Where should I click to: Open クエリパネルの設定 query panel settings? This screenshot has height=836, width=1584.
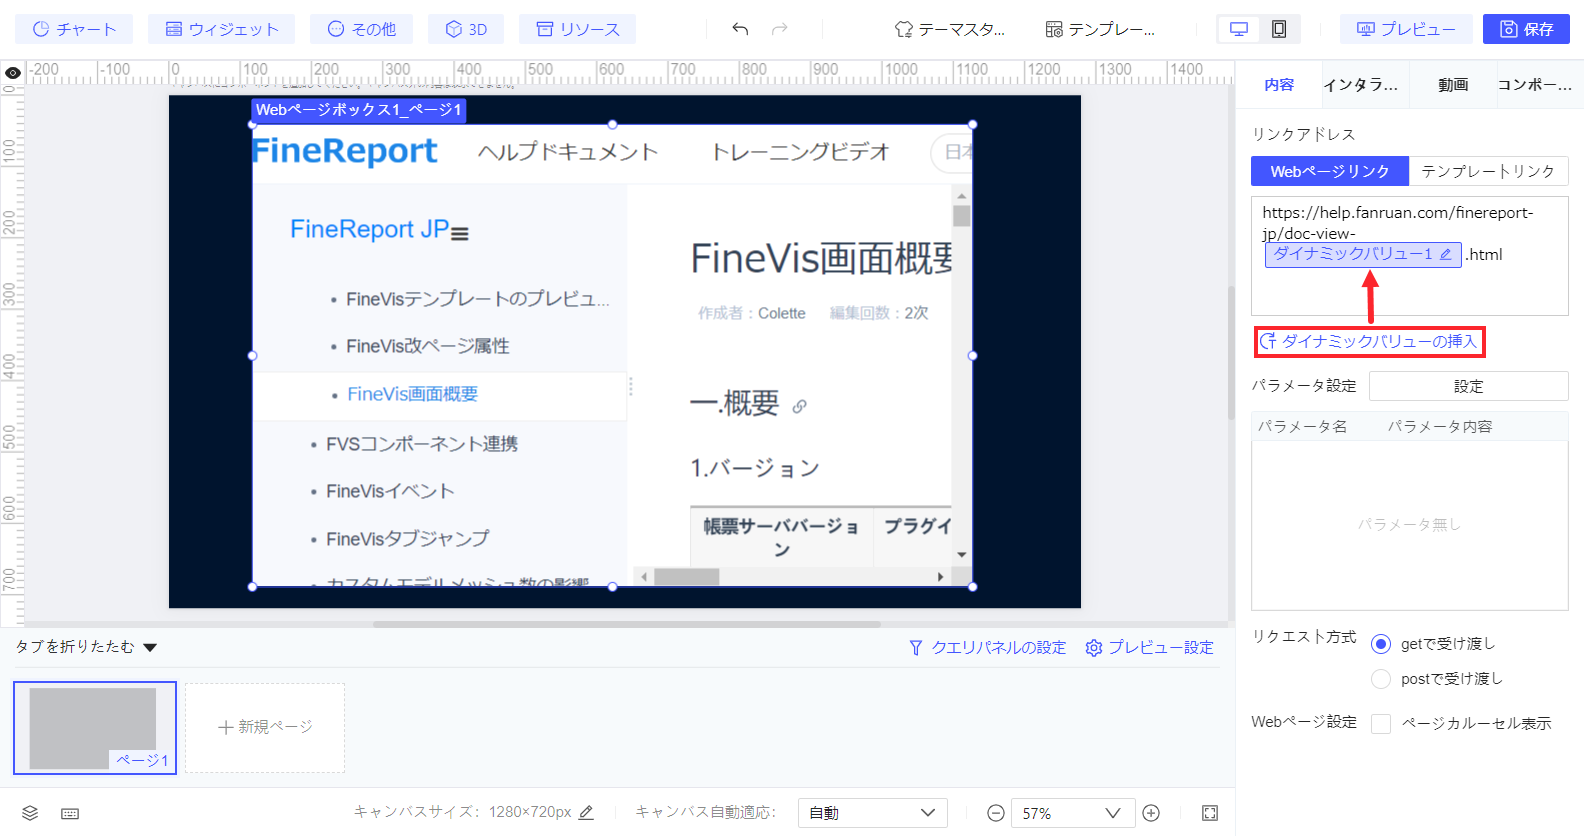[987, 648]
